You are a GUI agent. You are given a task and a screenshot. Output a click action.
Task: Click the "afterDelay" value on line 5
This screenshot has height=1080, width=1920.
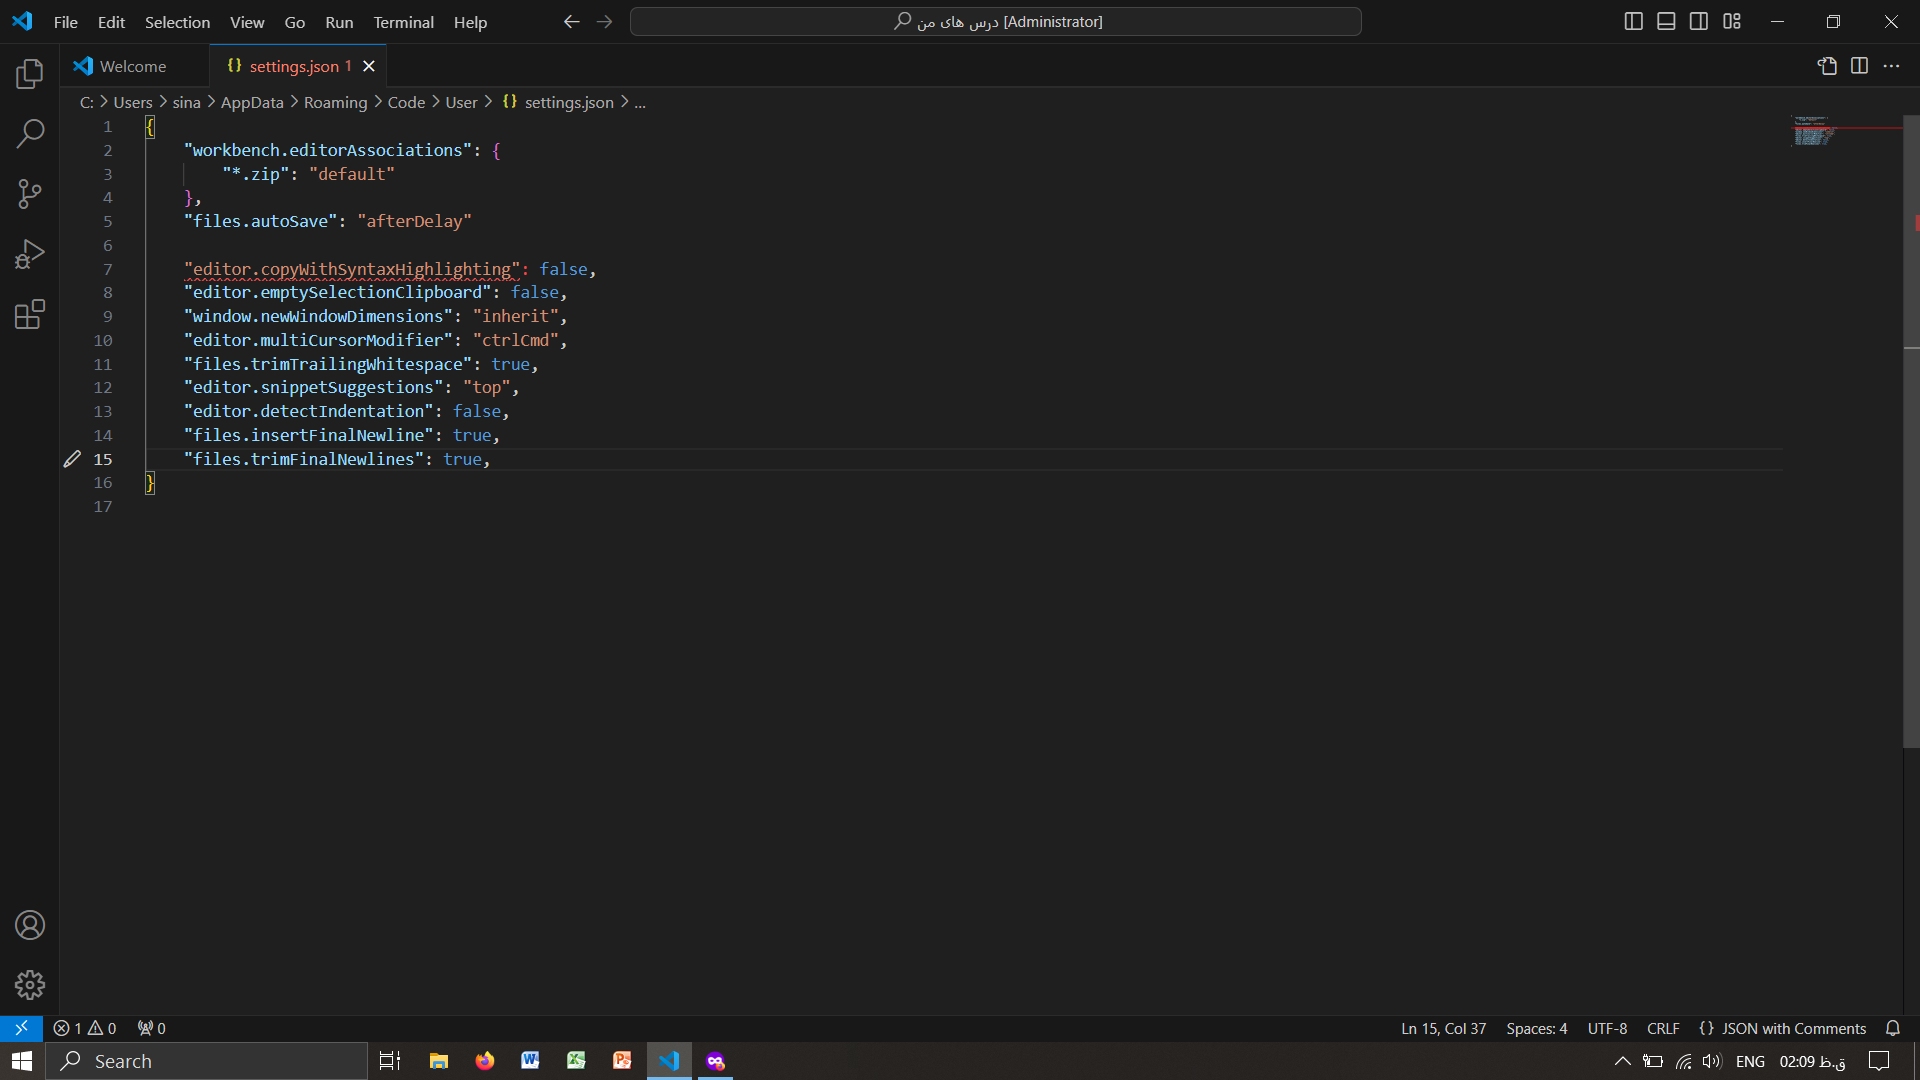click(414, 221)
